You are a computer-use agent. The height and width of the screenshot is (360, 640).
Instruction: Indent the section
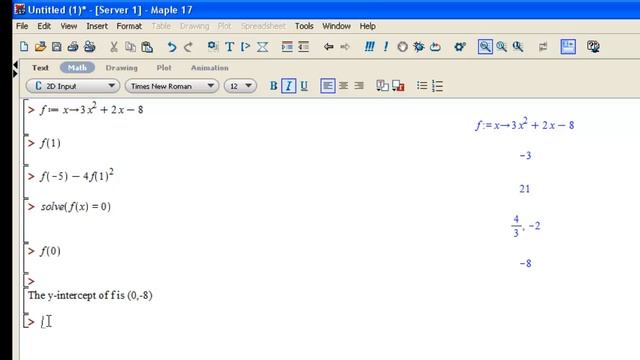click(287, 47)
